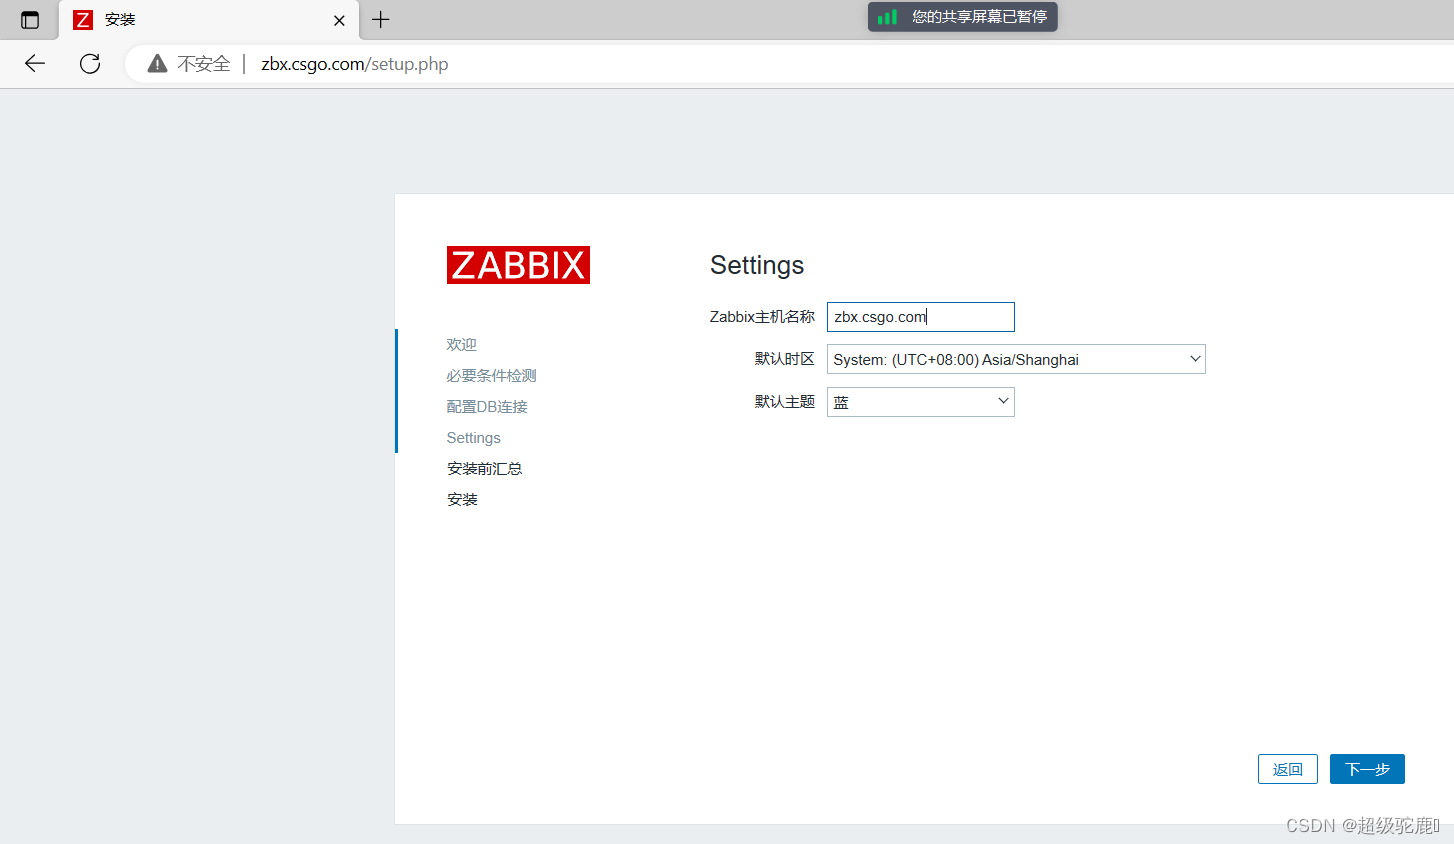Open the 默认主题 theme dropdown
The image size is (1454, 844).
pos(921,402)
